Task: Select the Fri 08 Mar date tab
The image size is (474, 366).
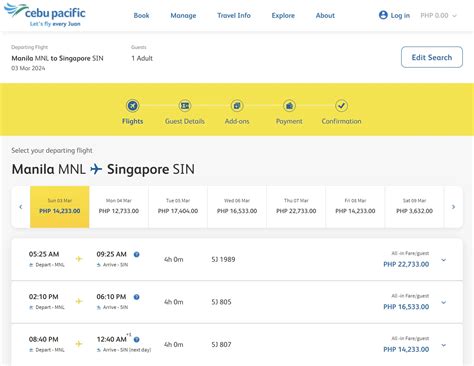Action: point(355,207)
